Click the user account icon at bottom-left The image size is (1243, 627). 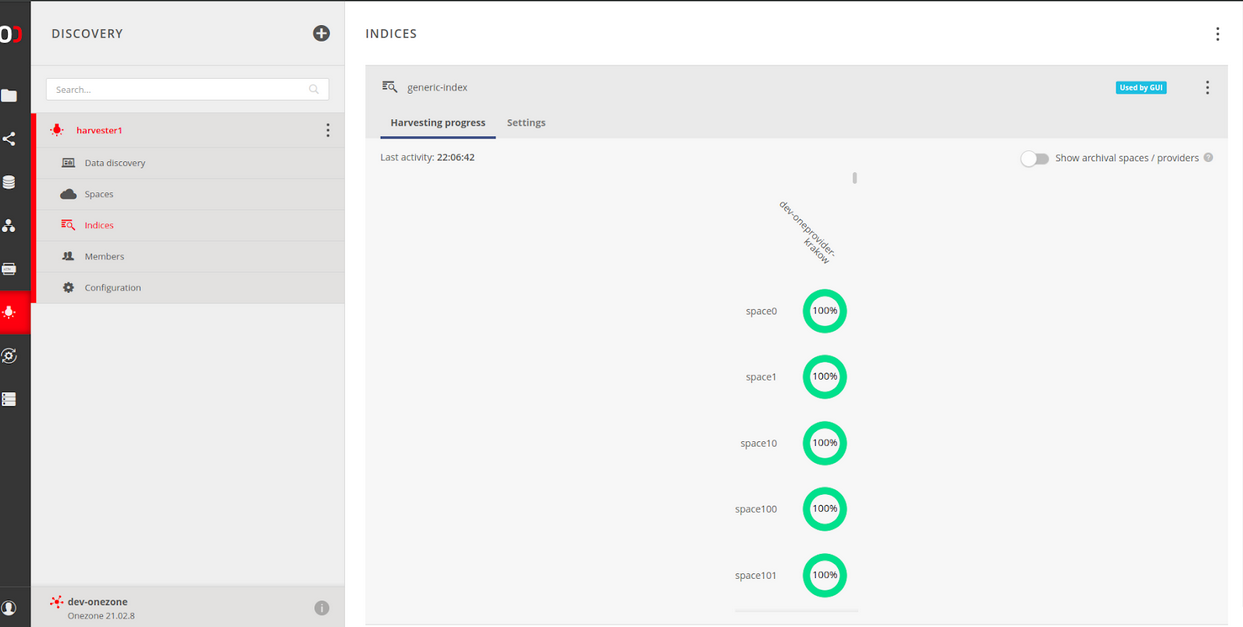coord(9,608)
